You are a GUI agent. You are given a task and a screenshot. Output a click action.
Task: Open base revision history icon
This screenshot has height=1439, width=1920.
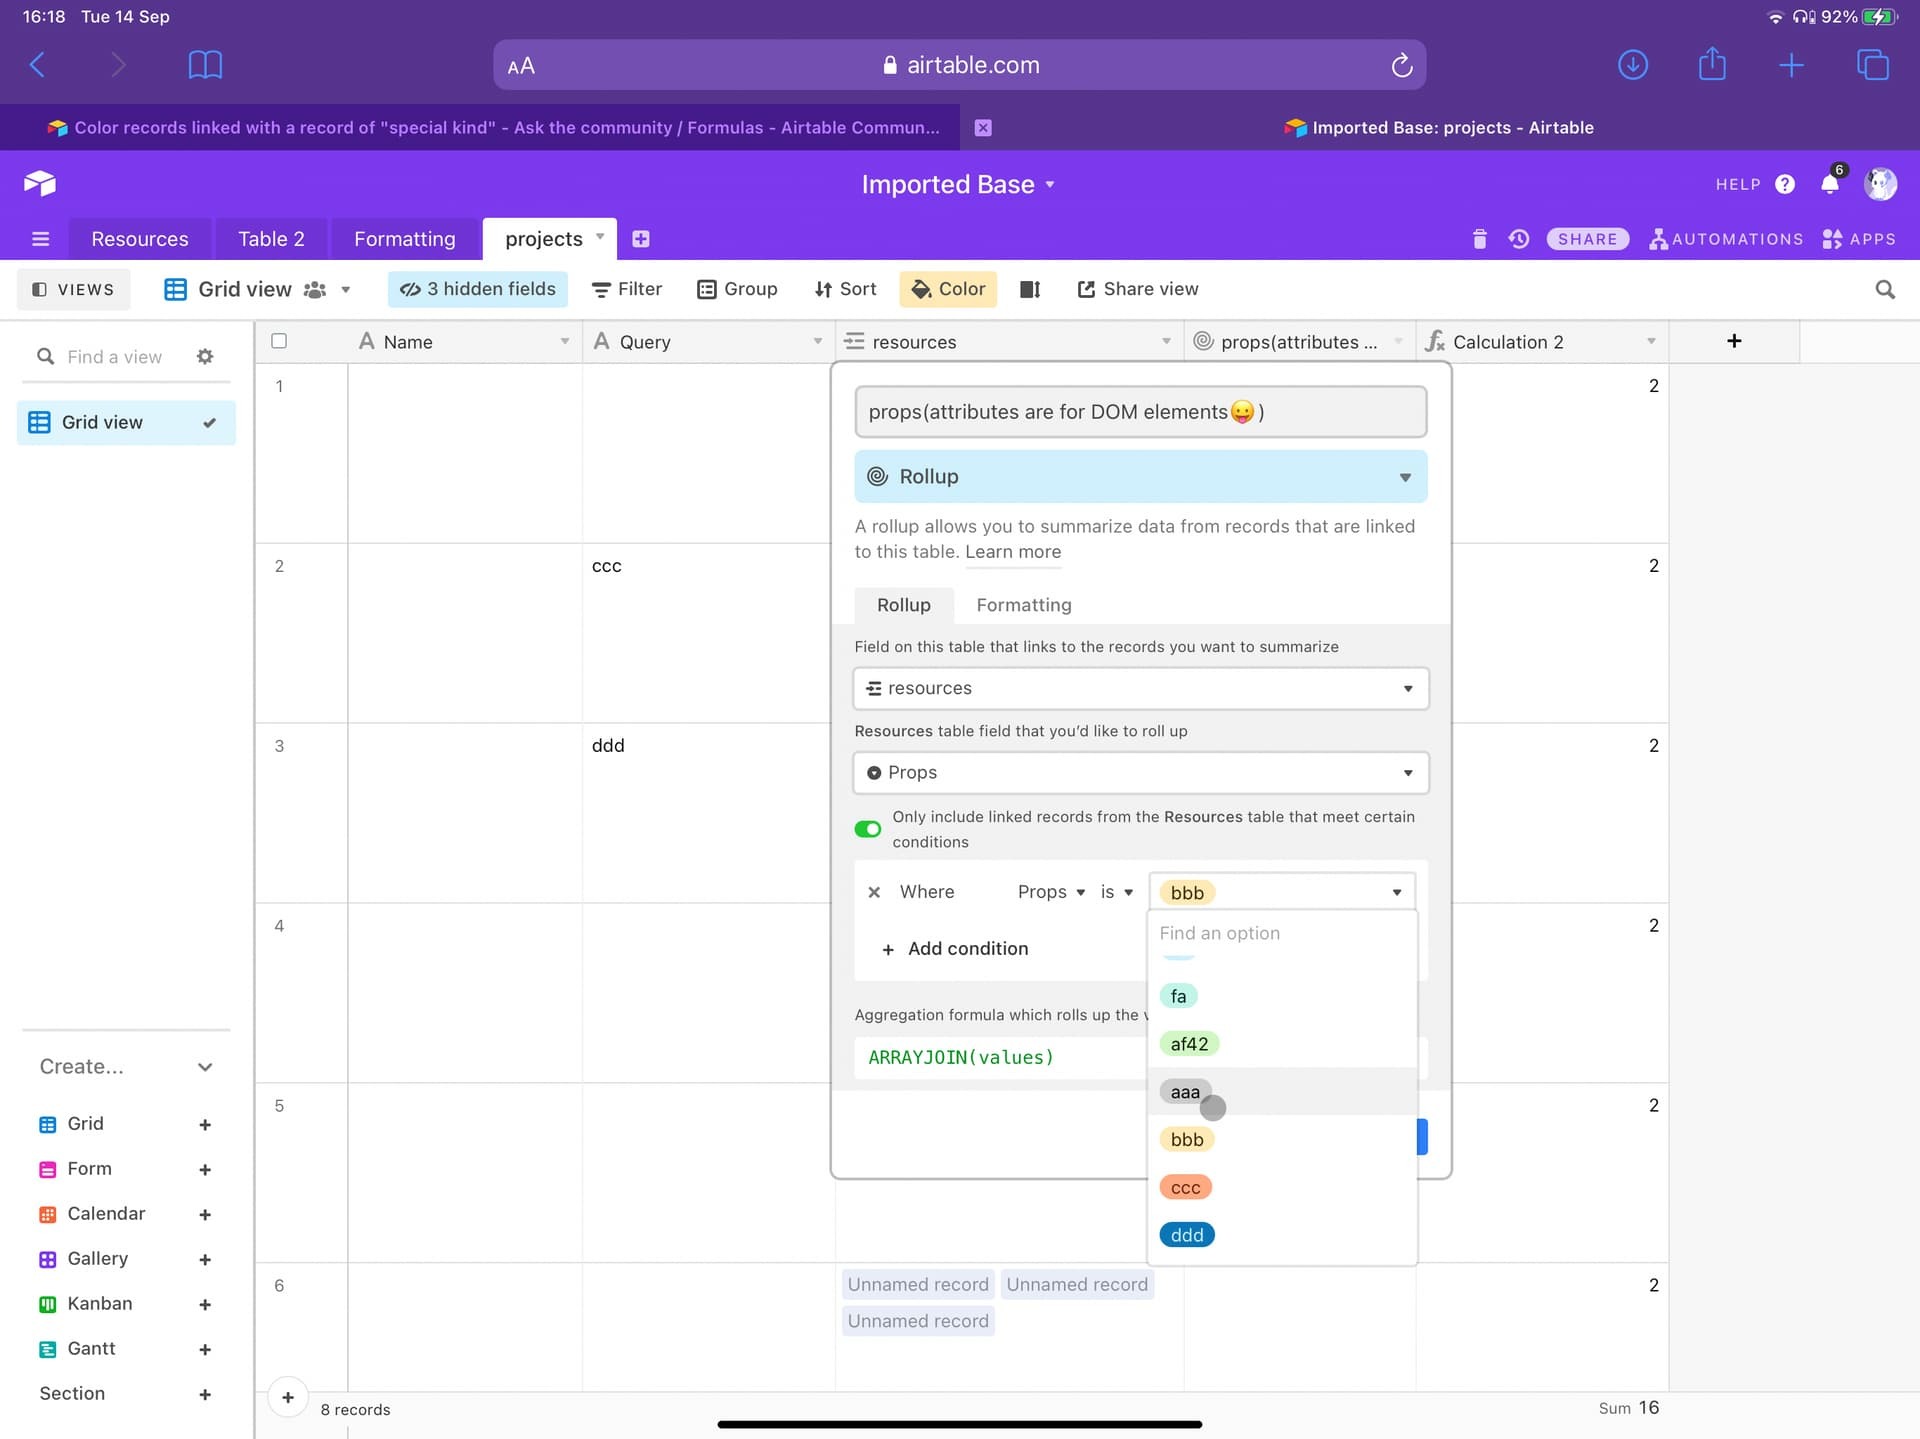pyautogui.click(x=1519, y=239)
